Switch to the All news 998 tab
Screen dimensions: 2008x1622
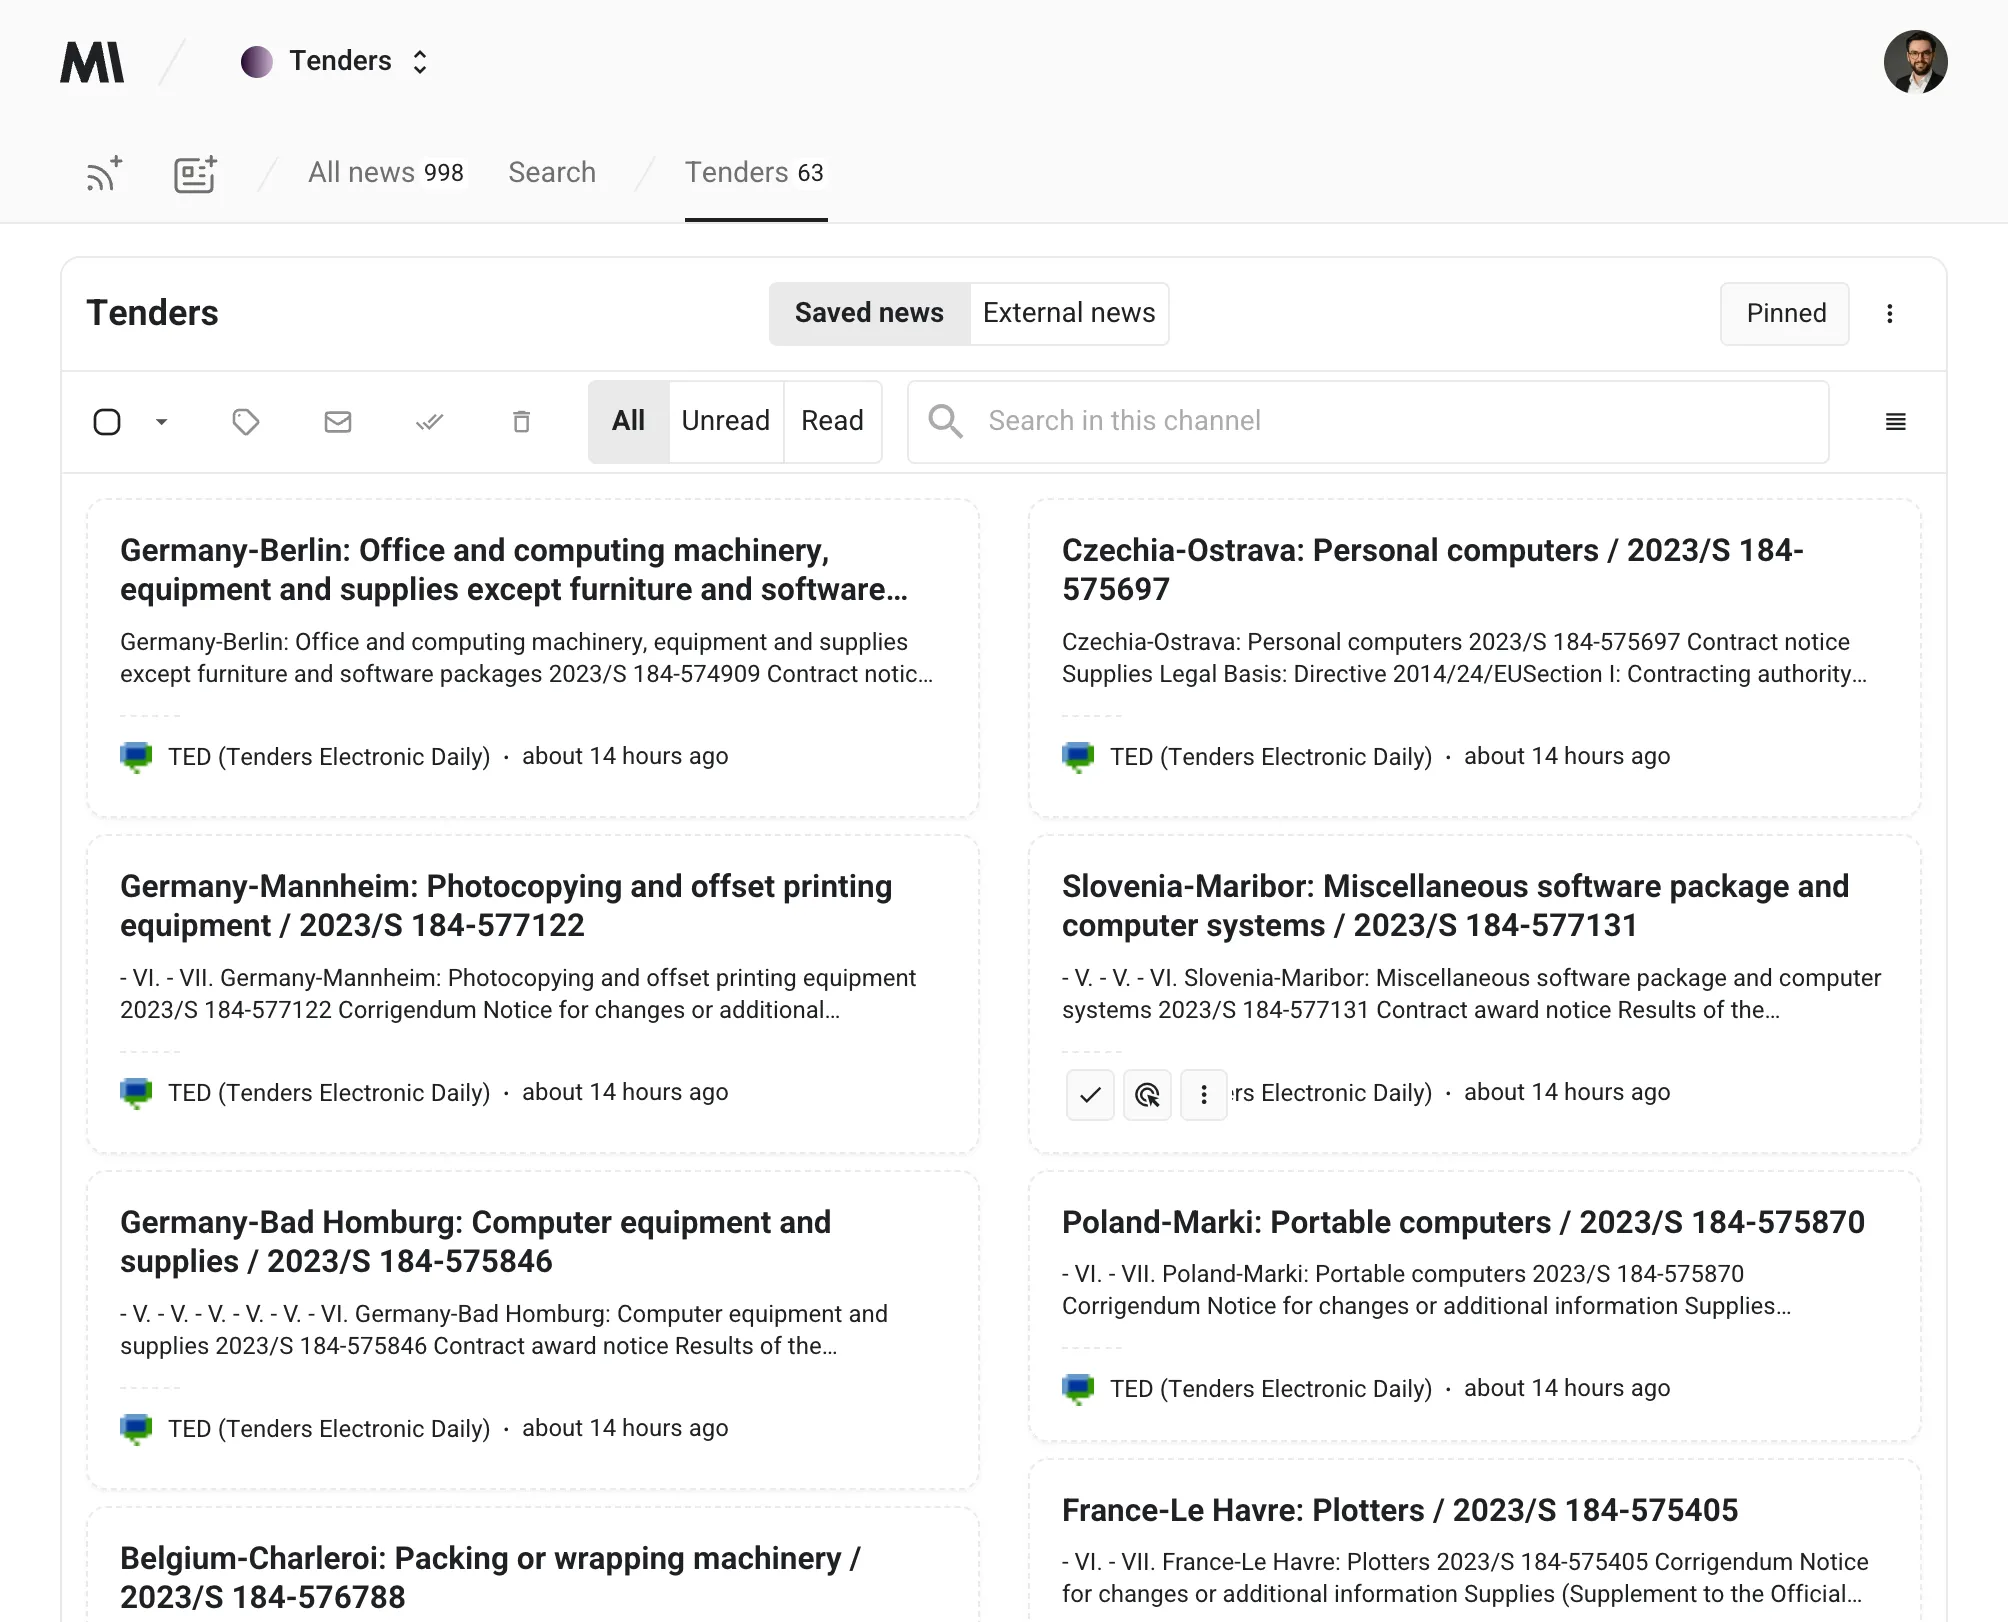[386, 172]
